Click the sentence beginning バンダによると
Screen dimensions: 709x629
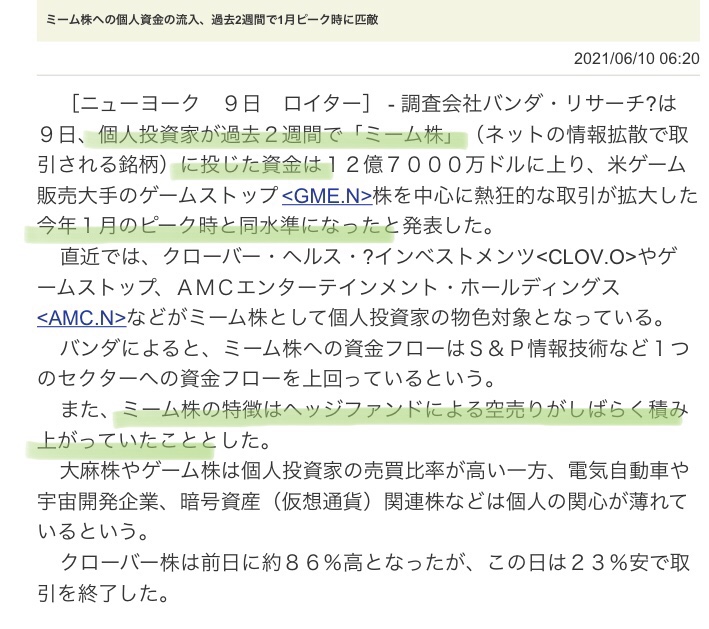click(x=363, y=363)
